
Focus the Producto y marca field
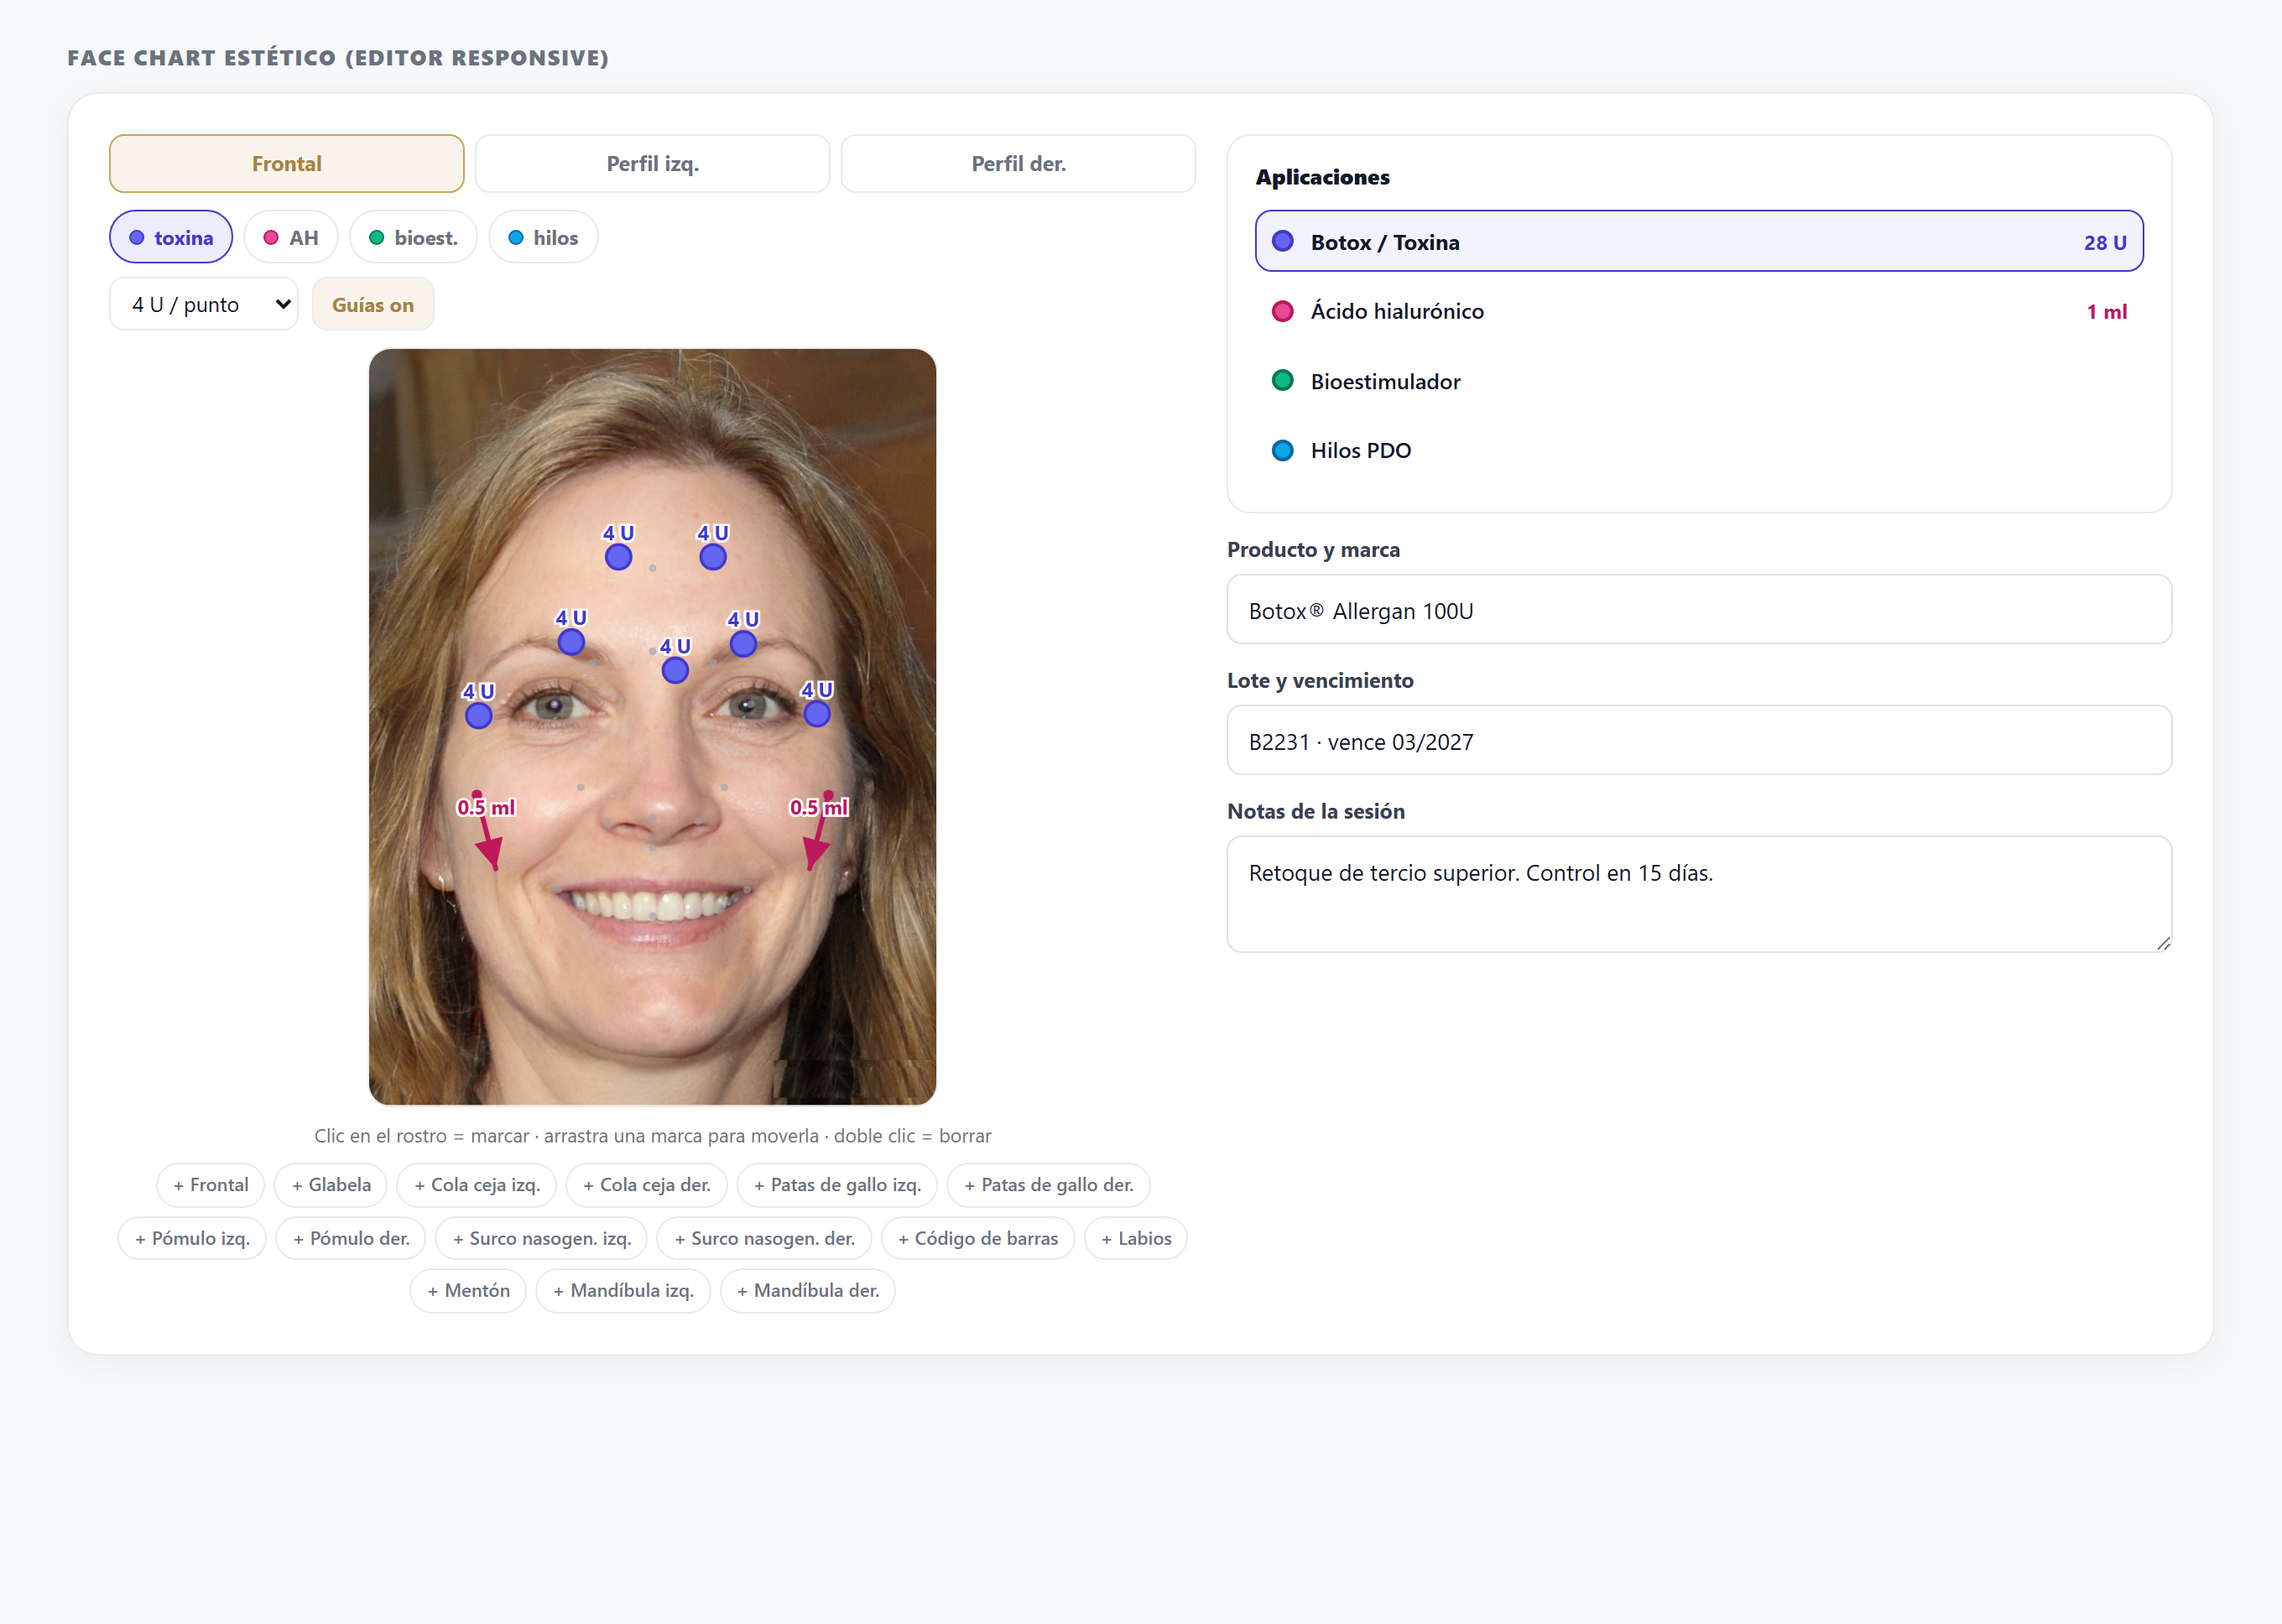pyautogui.click(x=1699, y=609)
